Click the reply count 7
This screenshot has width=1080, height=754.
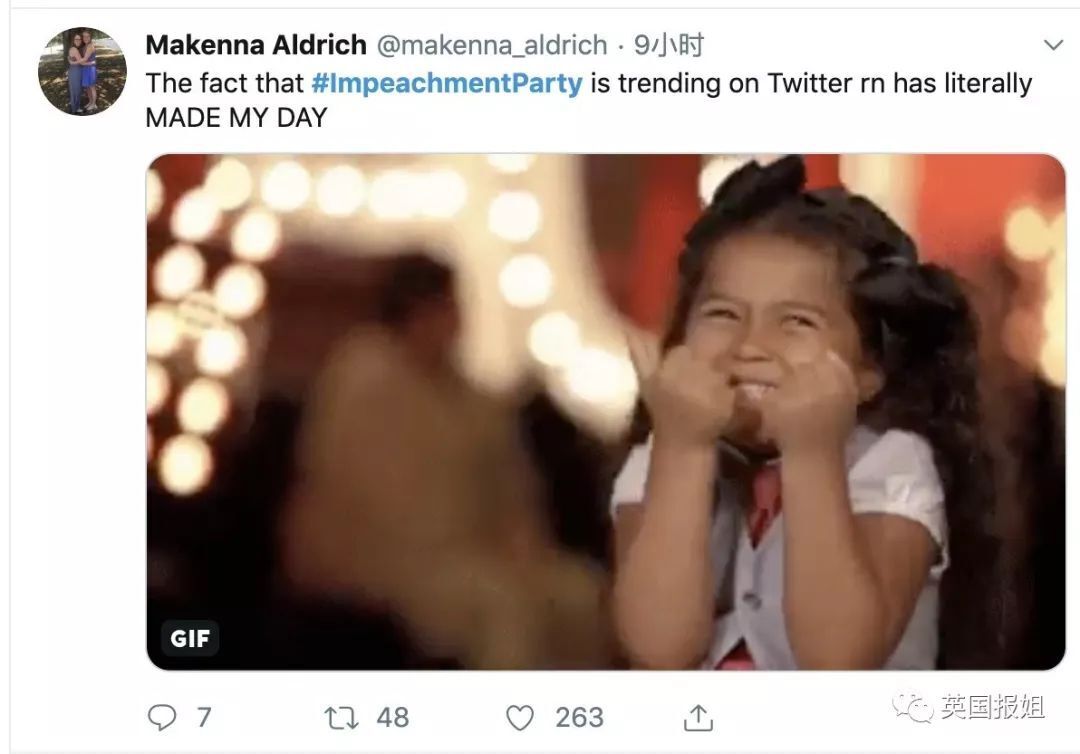pos(204,717)
